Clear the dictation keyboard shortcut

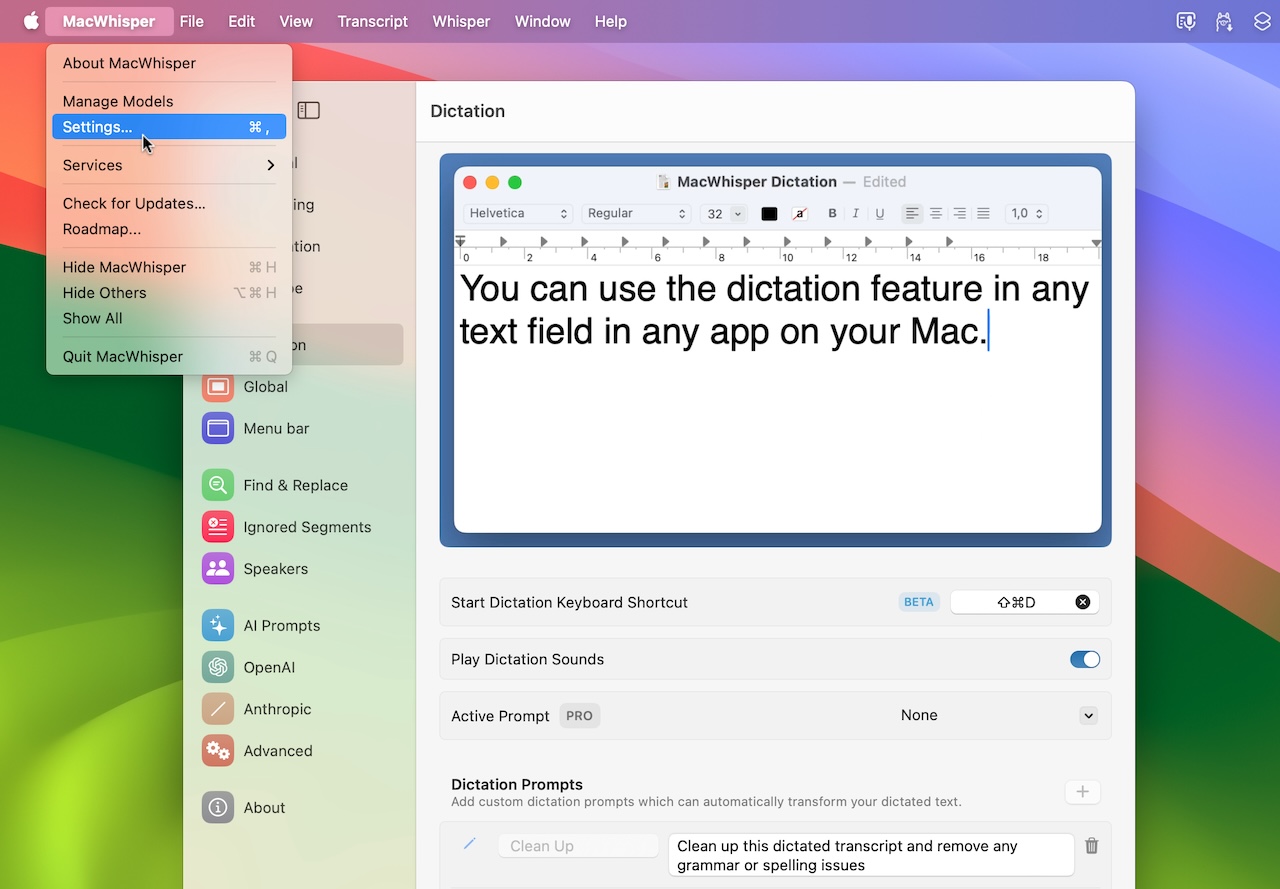pos(1083,602)
